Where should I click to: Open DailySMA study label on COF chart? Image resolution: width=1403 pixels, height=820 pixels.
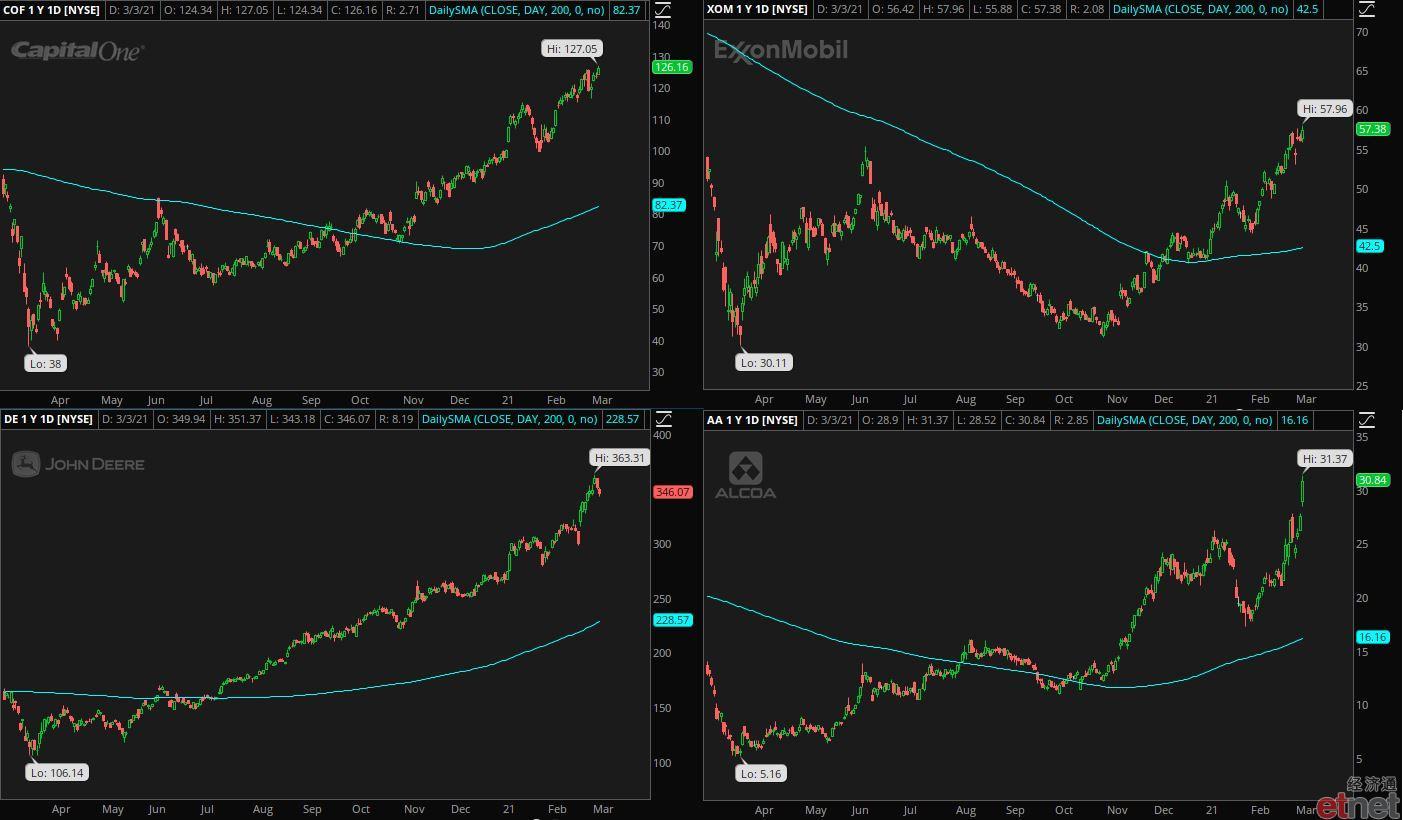[x=515, y=10]
